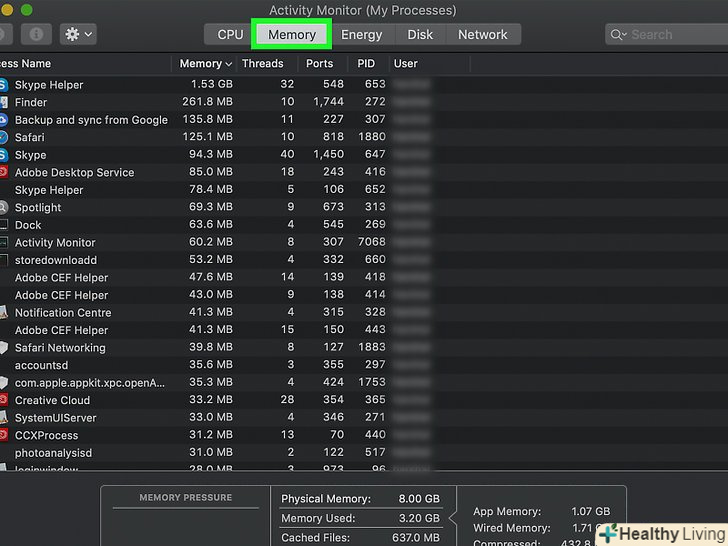Click the Spotlight process name

(x=38, y=208)
